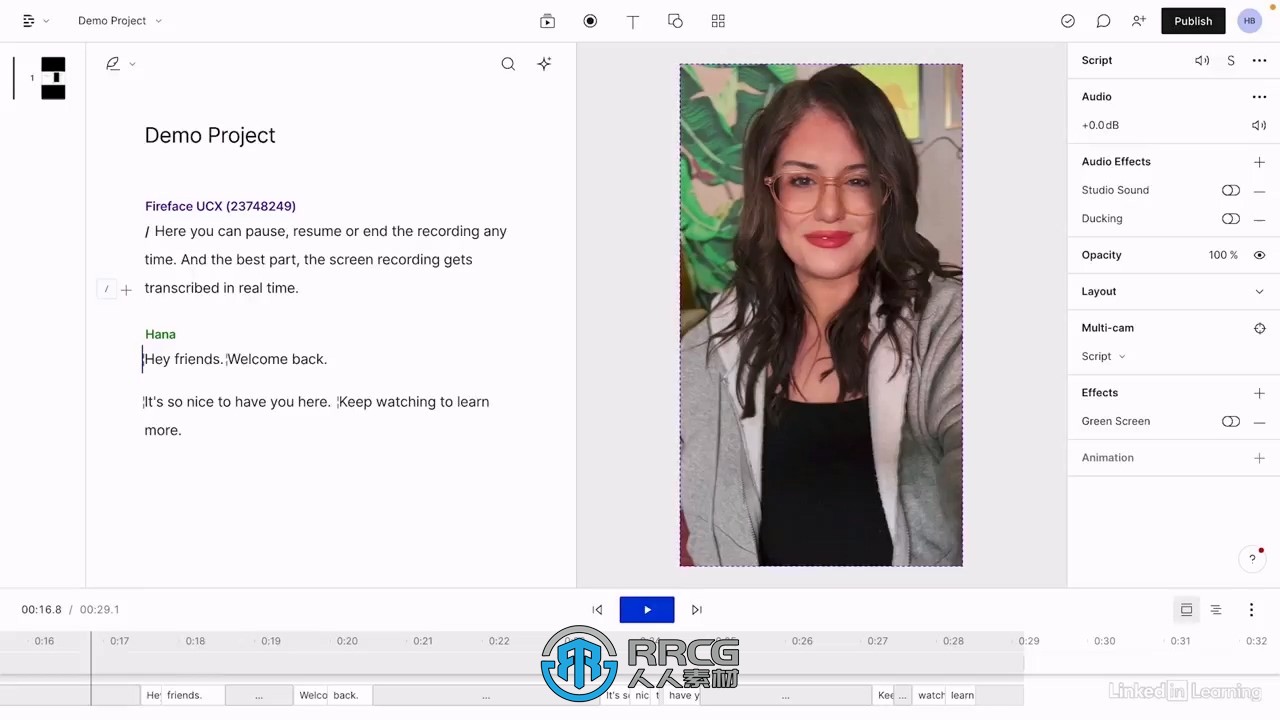Select the 'watch' word clip in timeline
The image size is (1280, 720).
coord(931,695)
